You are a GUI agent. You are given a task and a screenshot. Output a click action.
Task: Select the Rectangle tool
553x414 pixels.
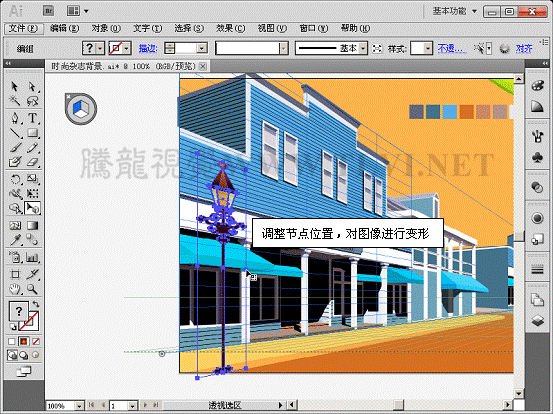pyautogui.click(x=32, y=133)
